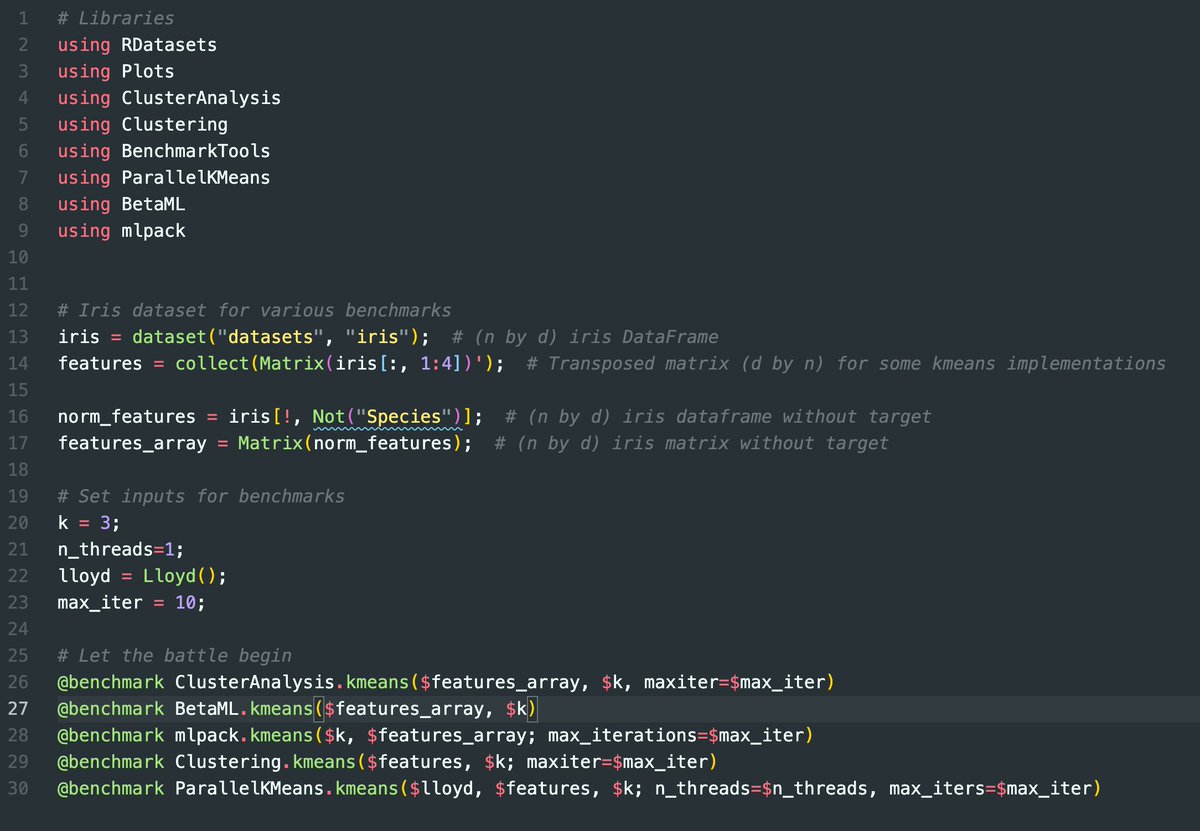1200x831 pixels.
Task: Click 'n_threads=$n_threads' keyword on line 30
Action: [760, 789]
